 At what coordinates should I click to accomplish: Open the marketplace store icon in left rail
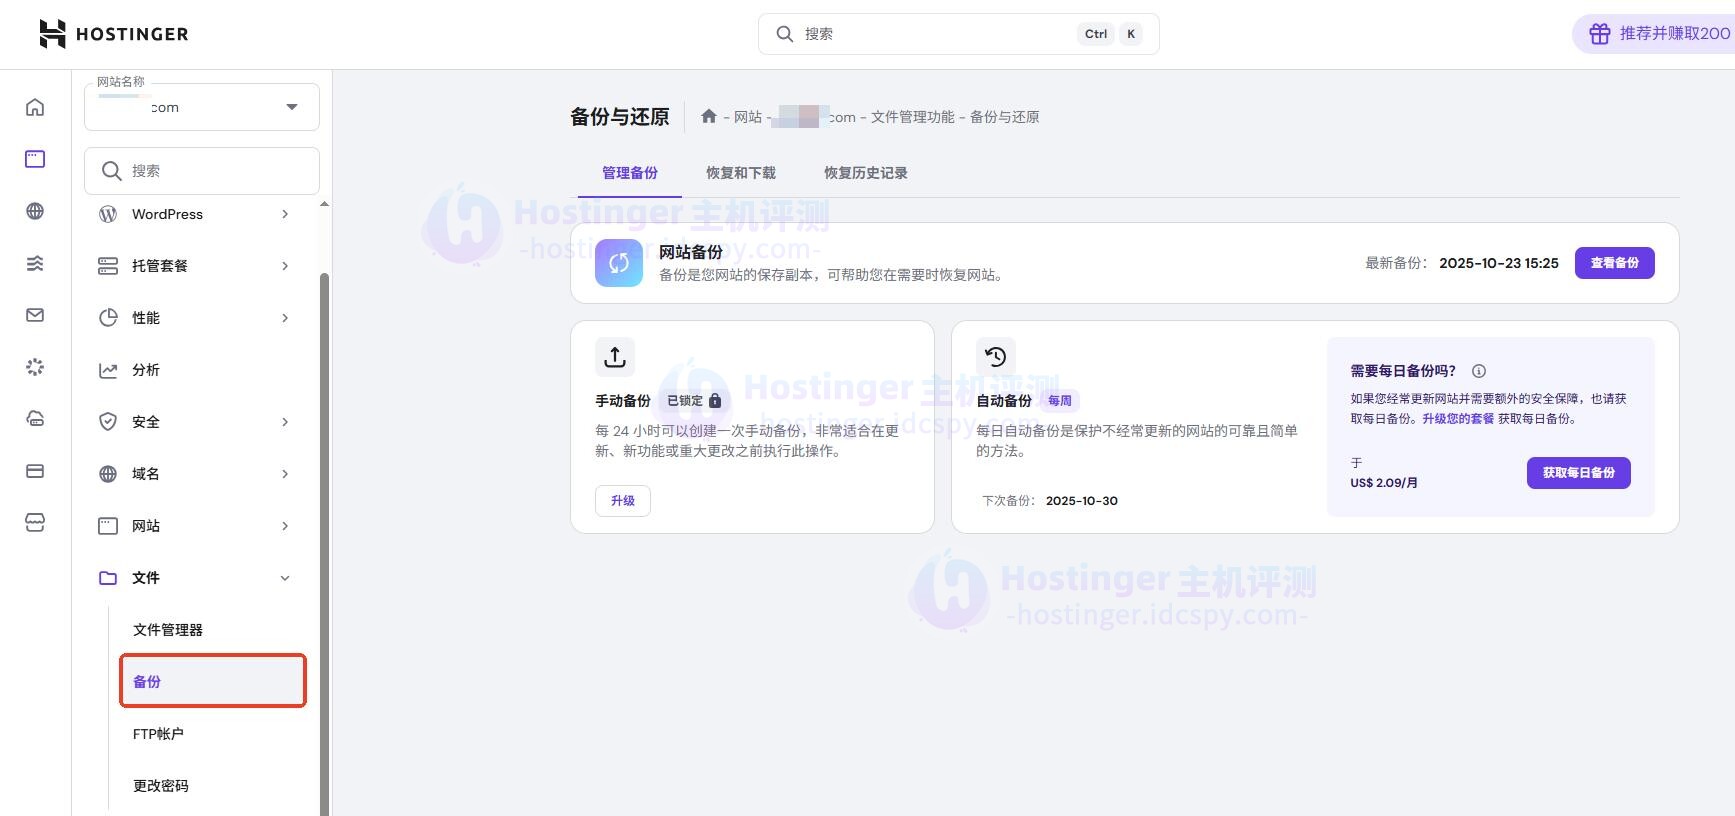(x=35, y=523)
